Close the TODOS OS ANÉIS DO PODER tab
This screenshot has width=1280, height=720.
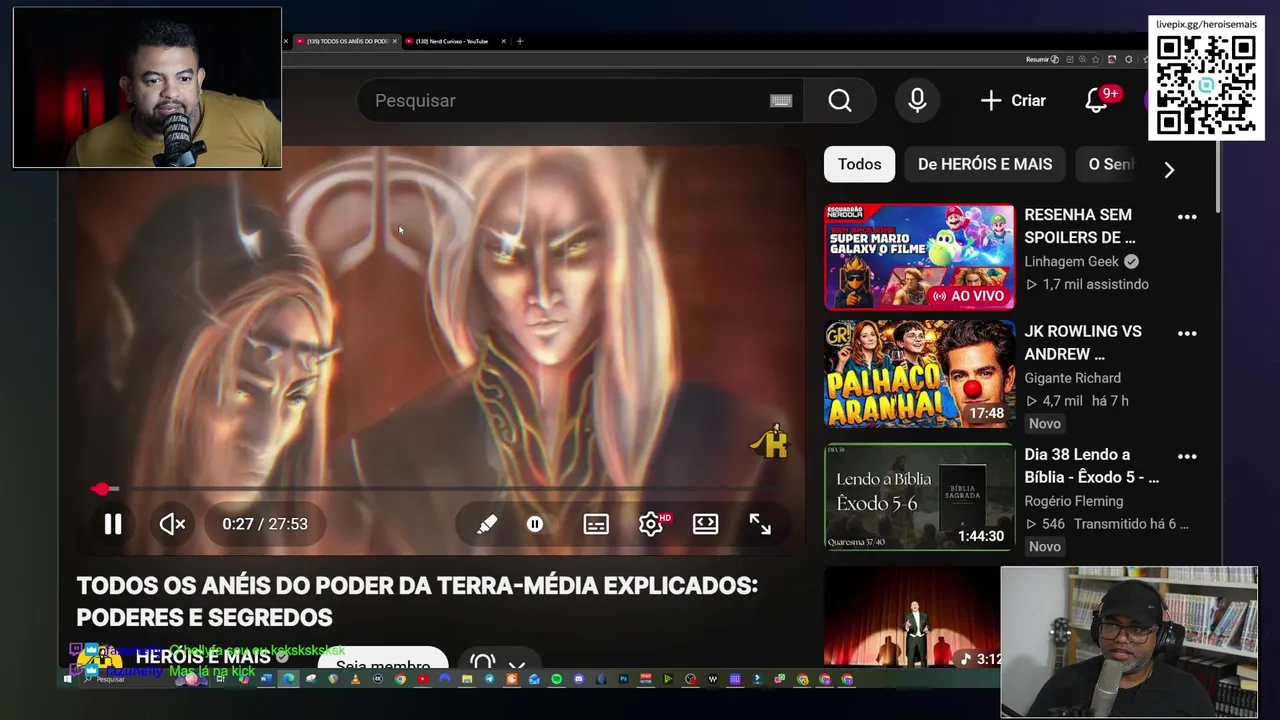coord(394,41)
